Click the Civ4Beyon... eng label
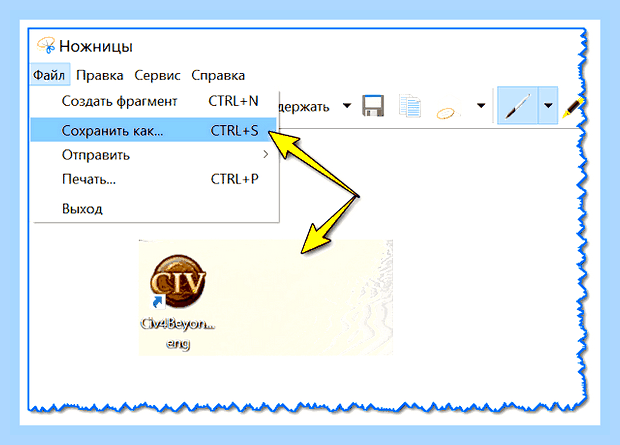 point(178,333)
